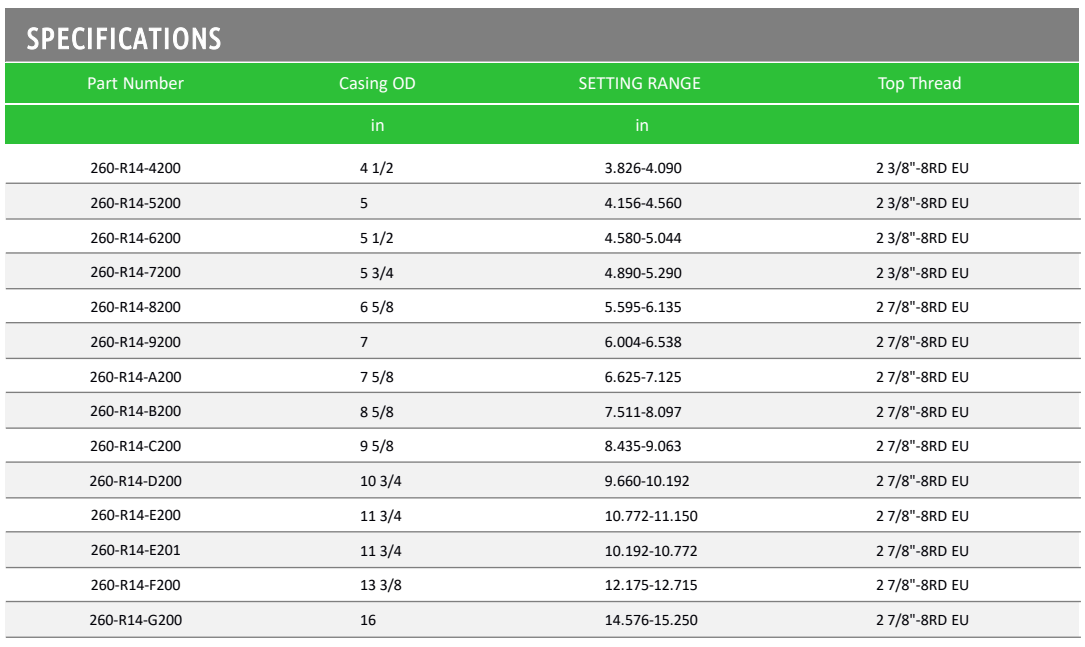Click part number 260-R14-5200
Viewport: 1085px width, 647px height.
coord(136,203)
